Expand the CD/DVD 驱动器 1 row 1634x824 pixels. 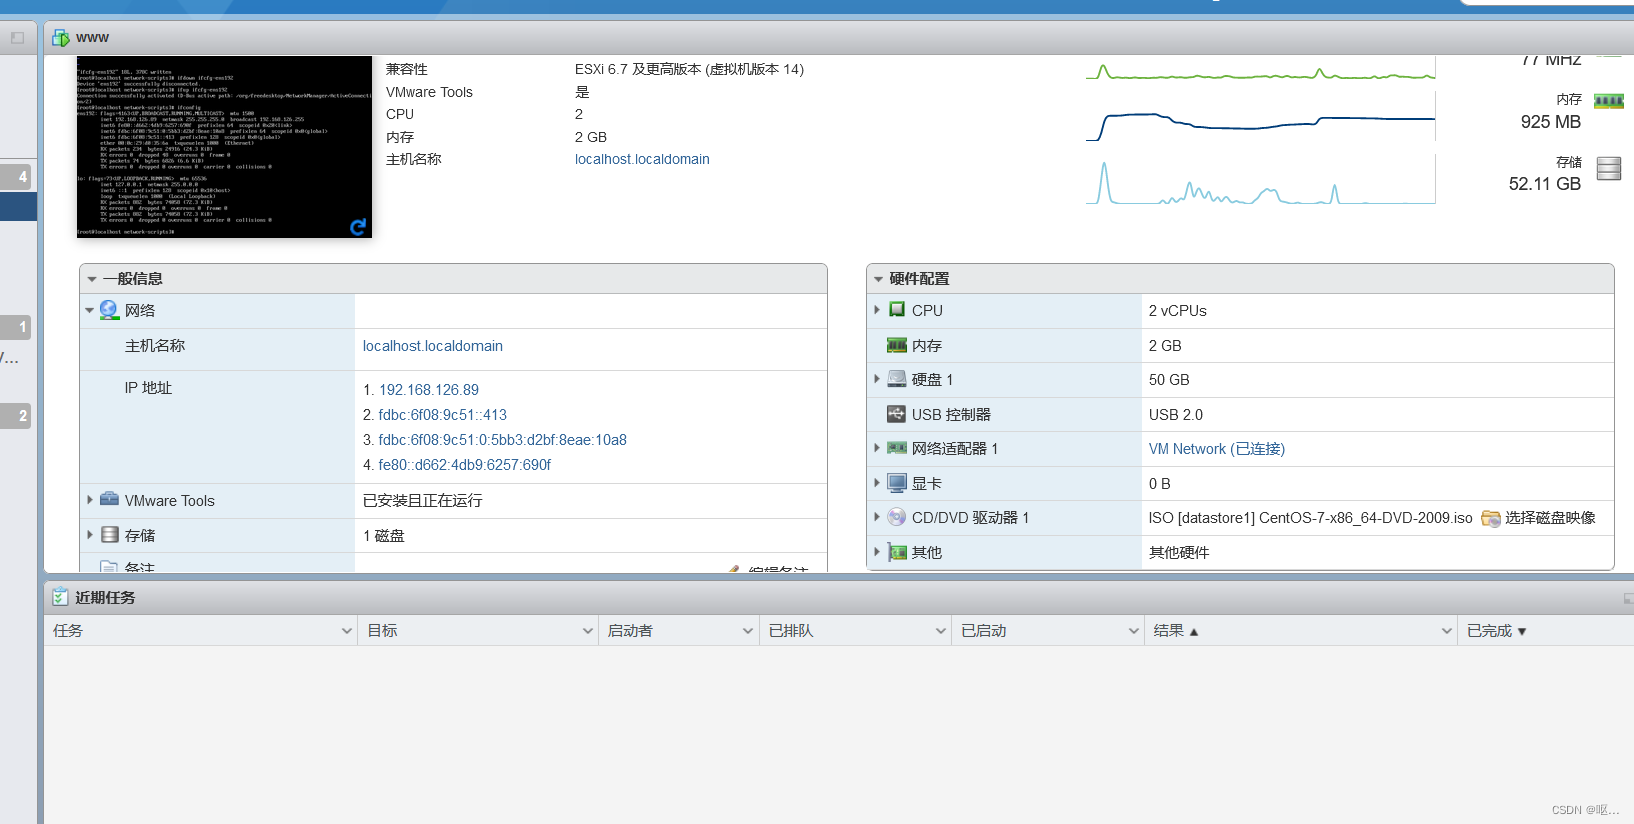click(877, 517)
